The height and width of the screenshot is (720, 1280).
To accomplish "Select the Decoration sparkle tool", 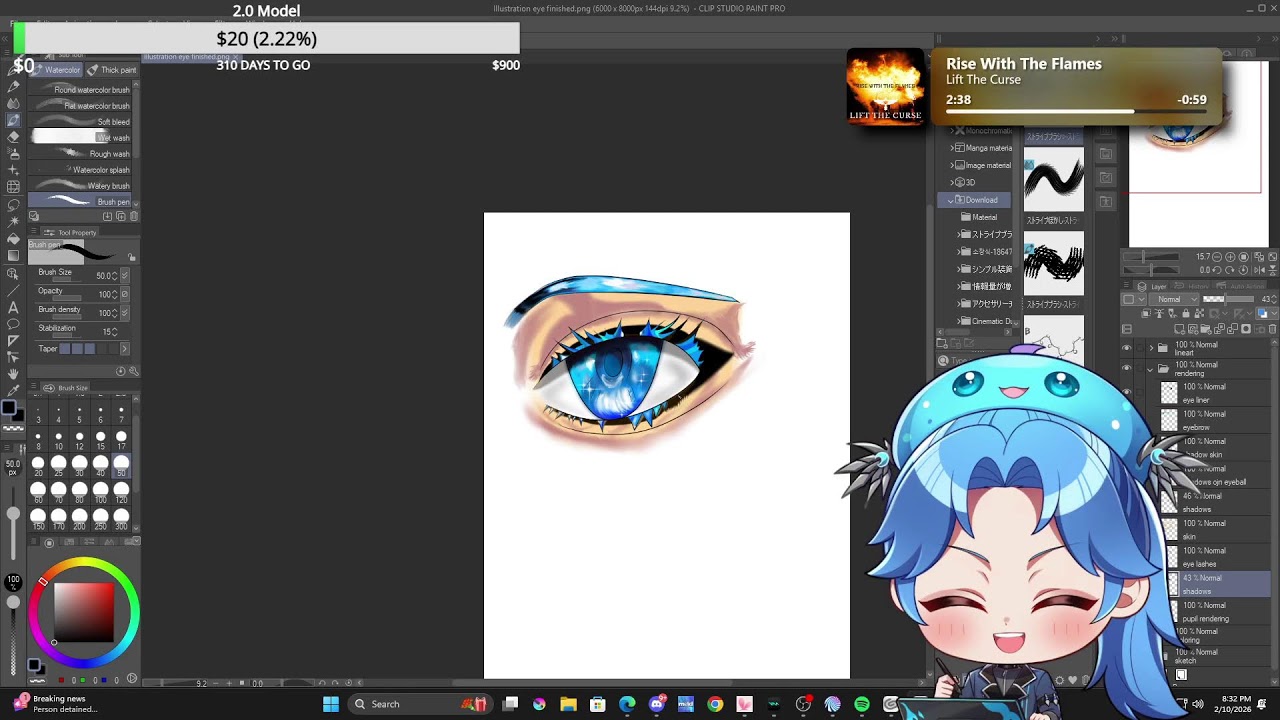I will click(x=13, y=170).
